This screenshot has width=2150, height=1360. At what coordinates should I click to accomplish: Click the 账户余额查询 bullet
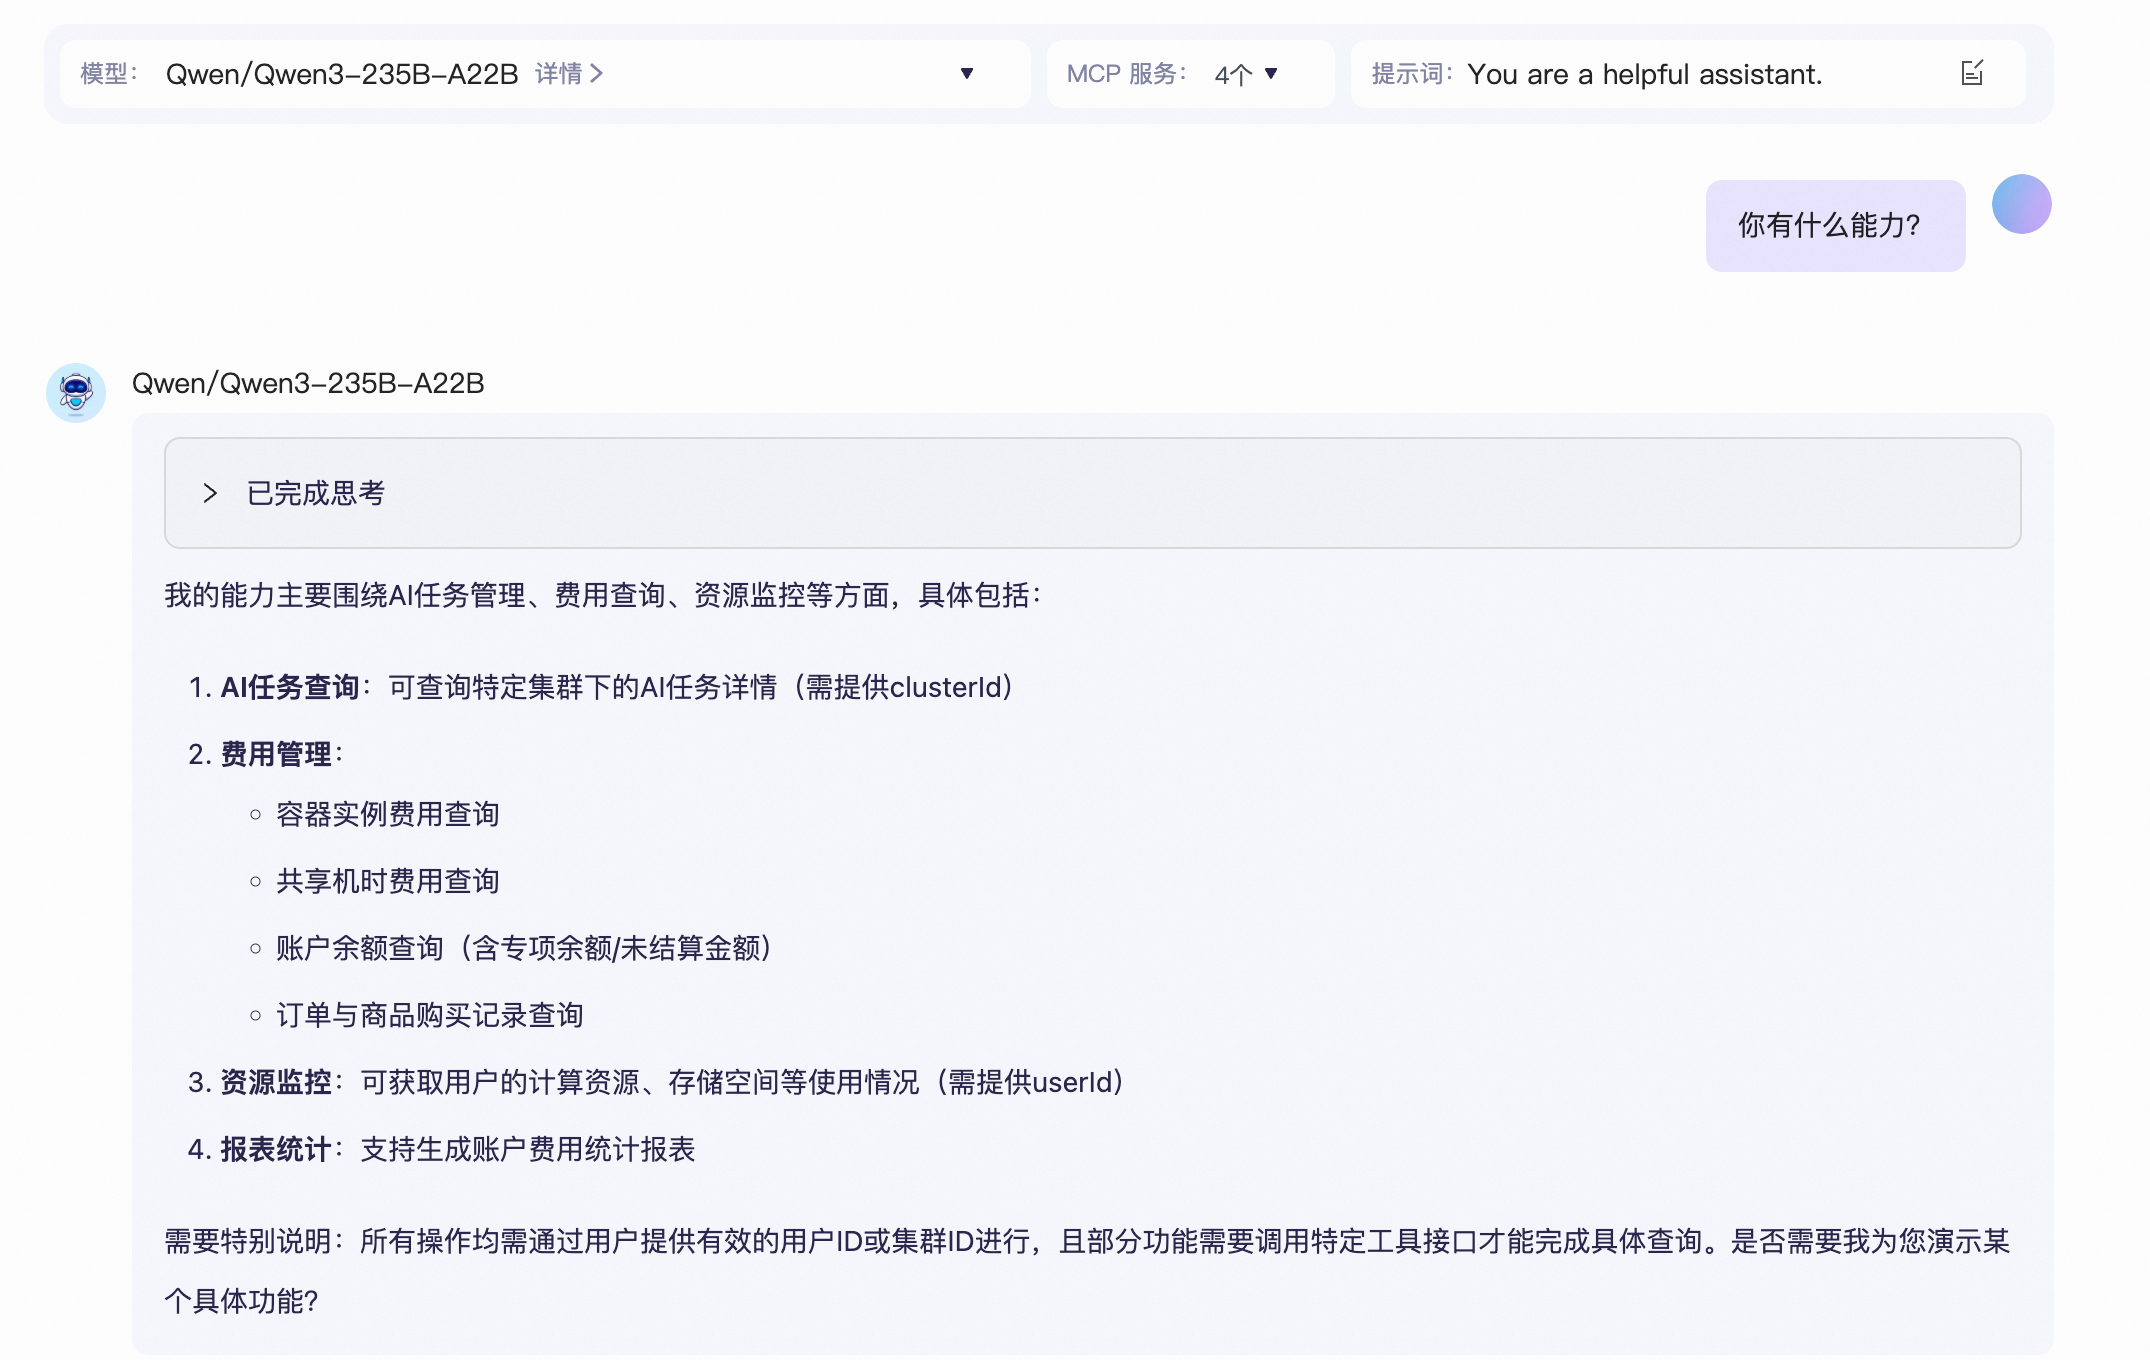[522, 948]
